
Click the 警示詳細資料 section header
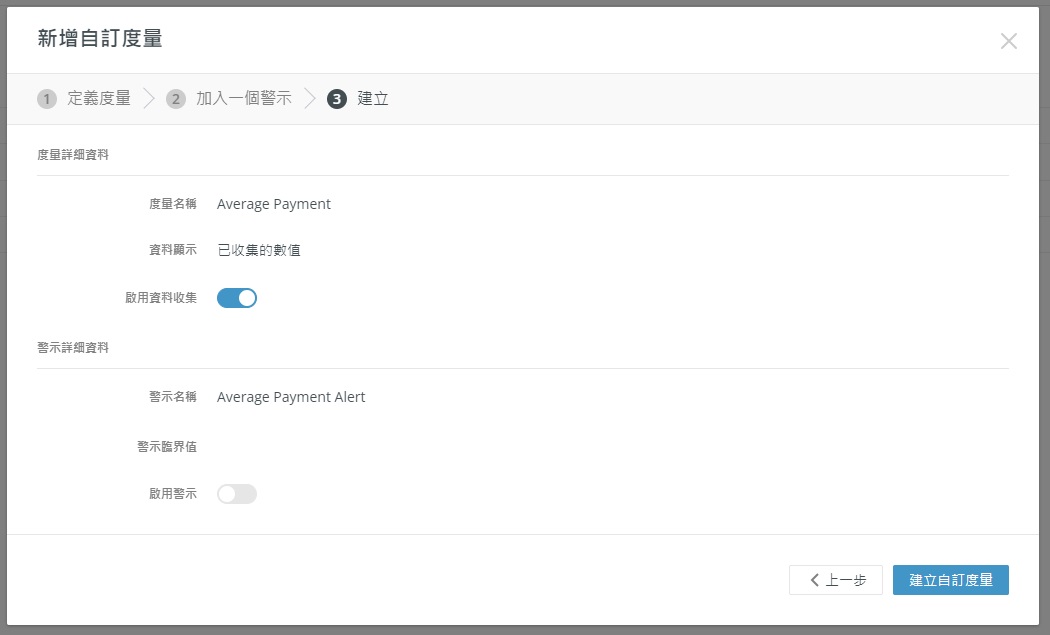coord(73,348)
